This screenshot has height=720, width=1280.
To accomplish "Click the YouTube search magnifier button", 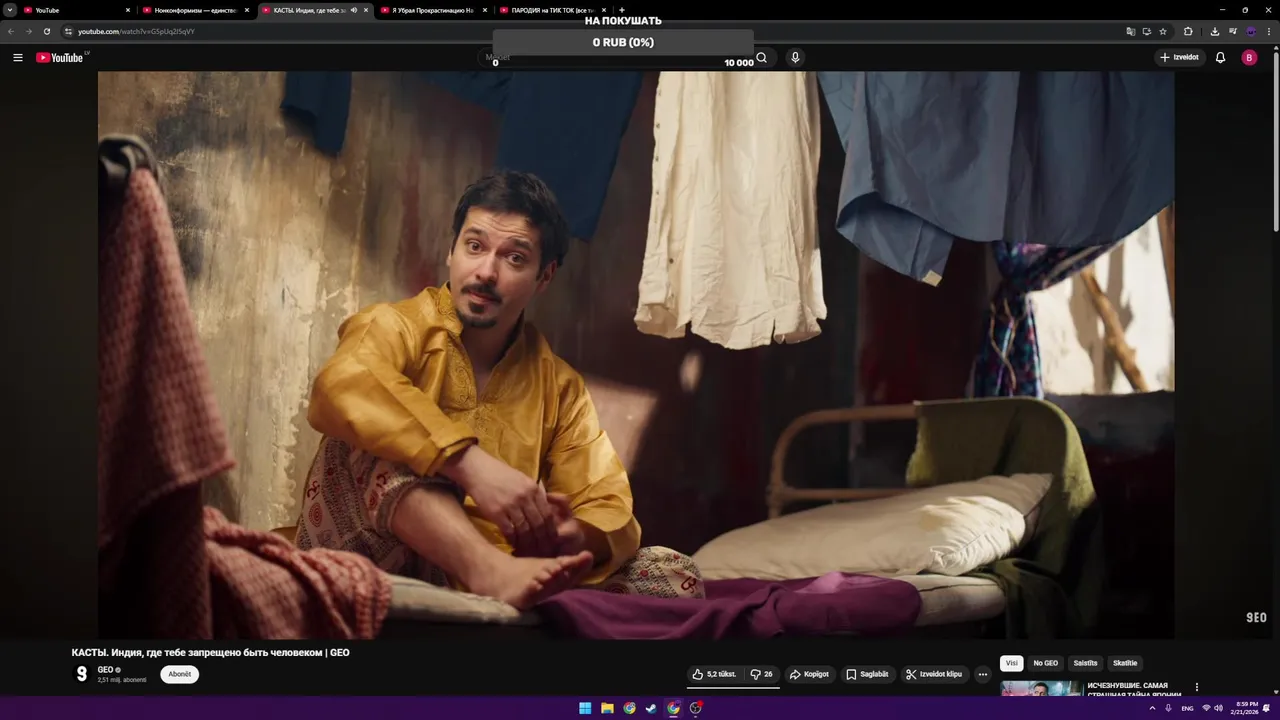I will click(762, 58).
